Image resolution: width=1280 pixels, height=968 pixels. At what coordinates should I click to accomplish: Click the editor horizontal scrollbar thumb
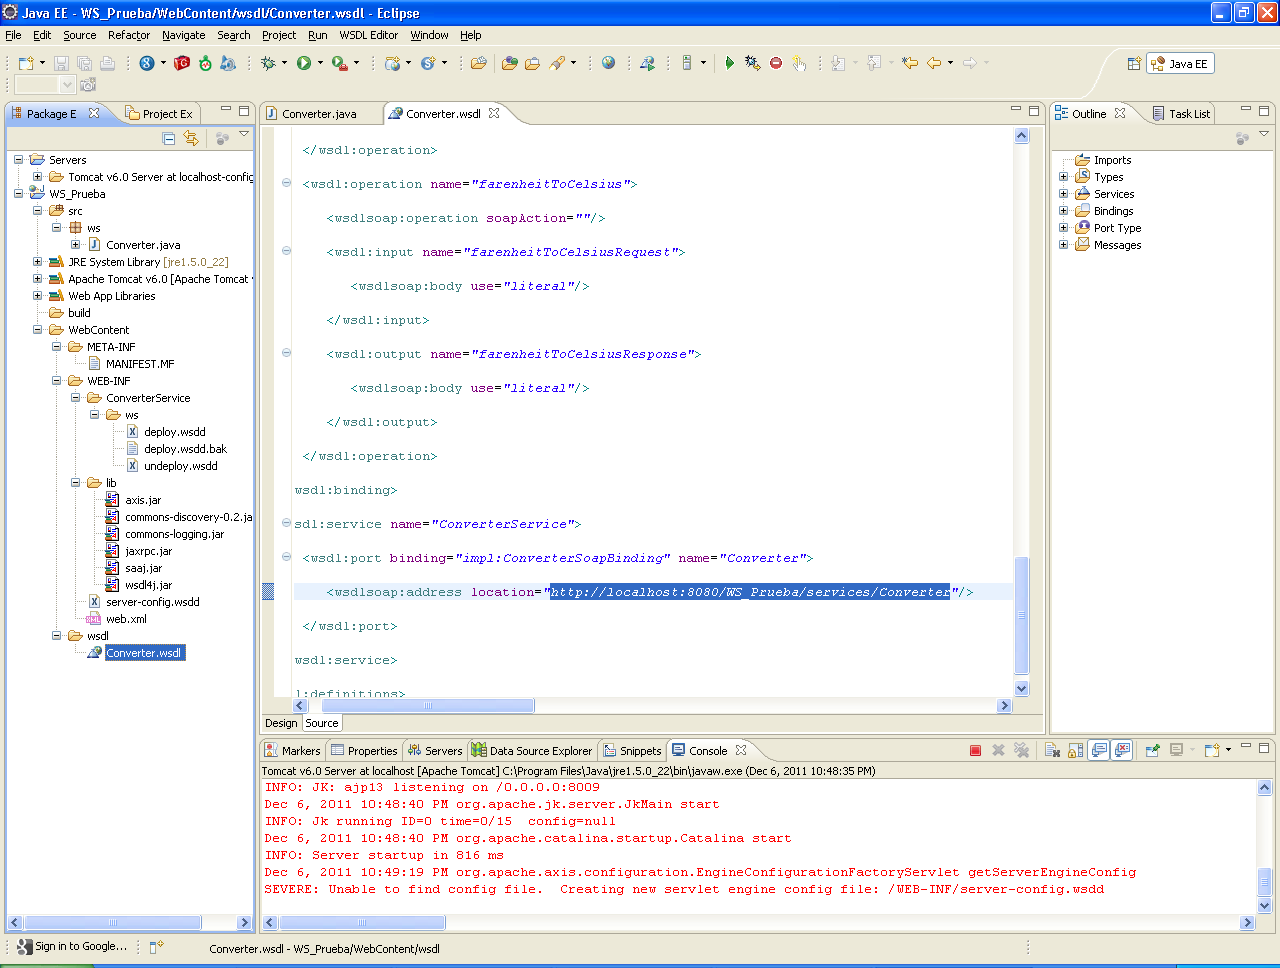pyautogui.click(x=428, y=706)
